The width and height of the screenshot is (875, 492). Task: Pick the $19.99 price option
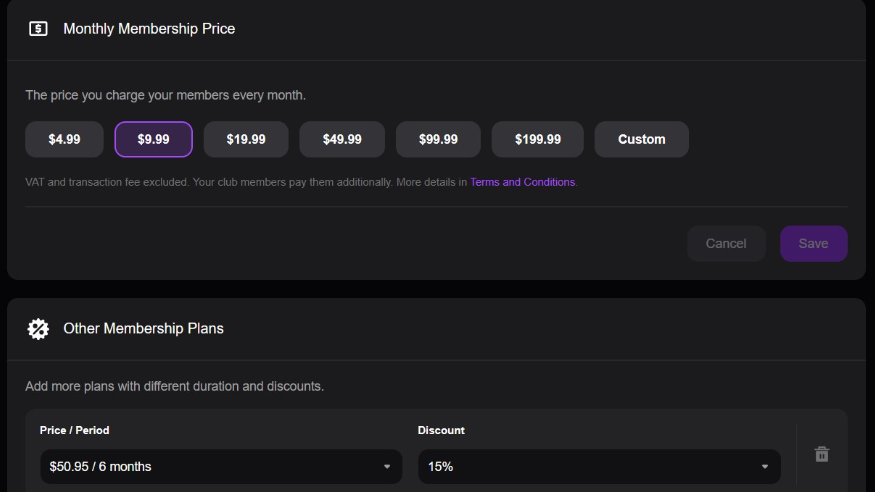[246, 140]
